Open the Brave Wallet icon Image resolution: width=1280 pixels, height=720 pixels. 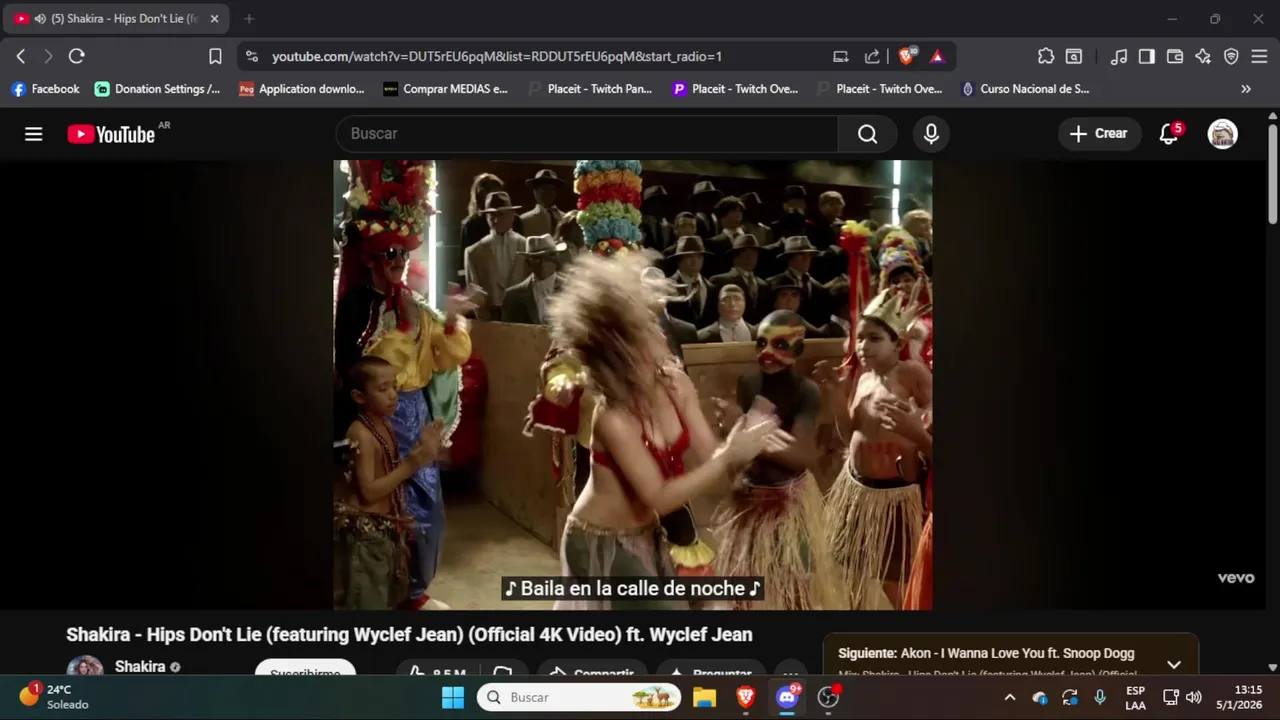point(1175,57)
